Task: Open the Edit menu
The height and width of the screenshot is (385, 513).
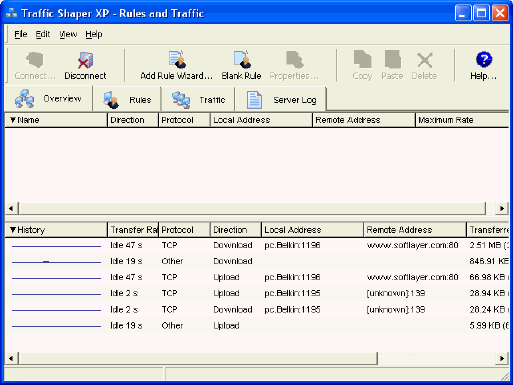Action: click(43, 34)
